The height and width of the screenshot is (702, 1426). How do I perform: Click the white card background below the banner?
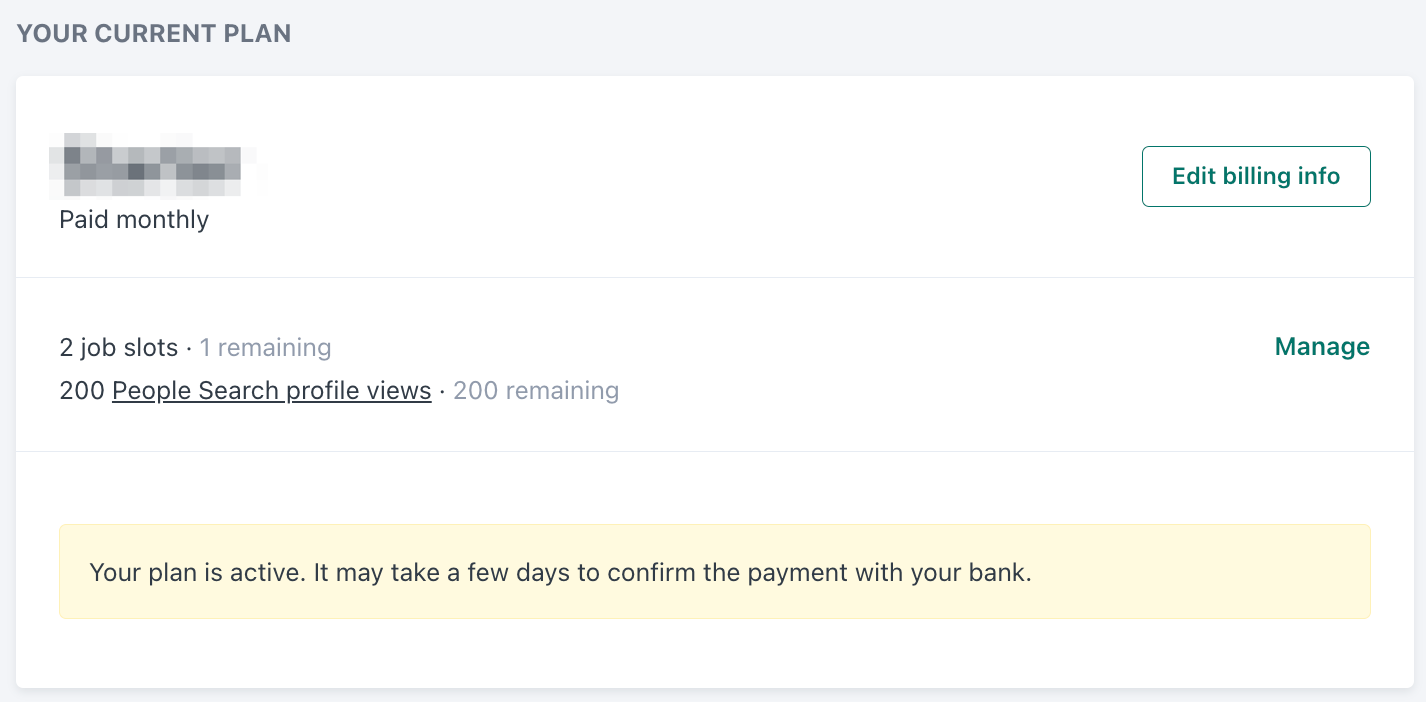click(x=713, y=655)
